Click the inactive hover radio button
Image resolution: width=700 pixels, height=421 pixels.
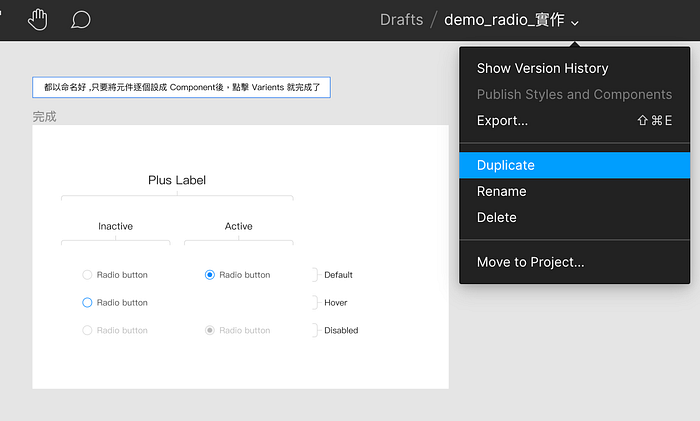coord(87,303)
